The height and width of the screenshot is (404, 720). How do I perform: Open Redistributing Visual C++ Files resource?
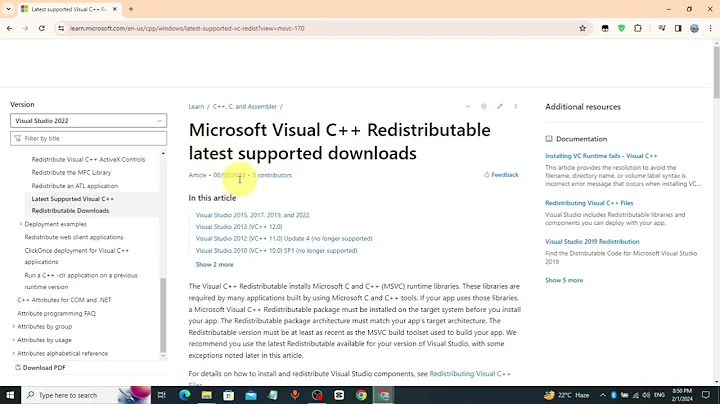point(589,203)
